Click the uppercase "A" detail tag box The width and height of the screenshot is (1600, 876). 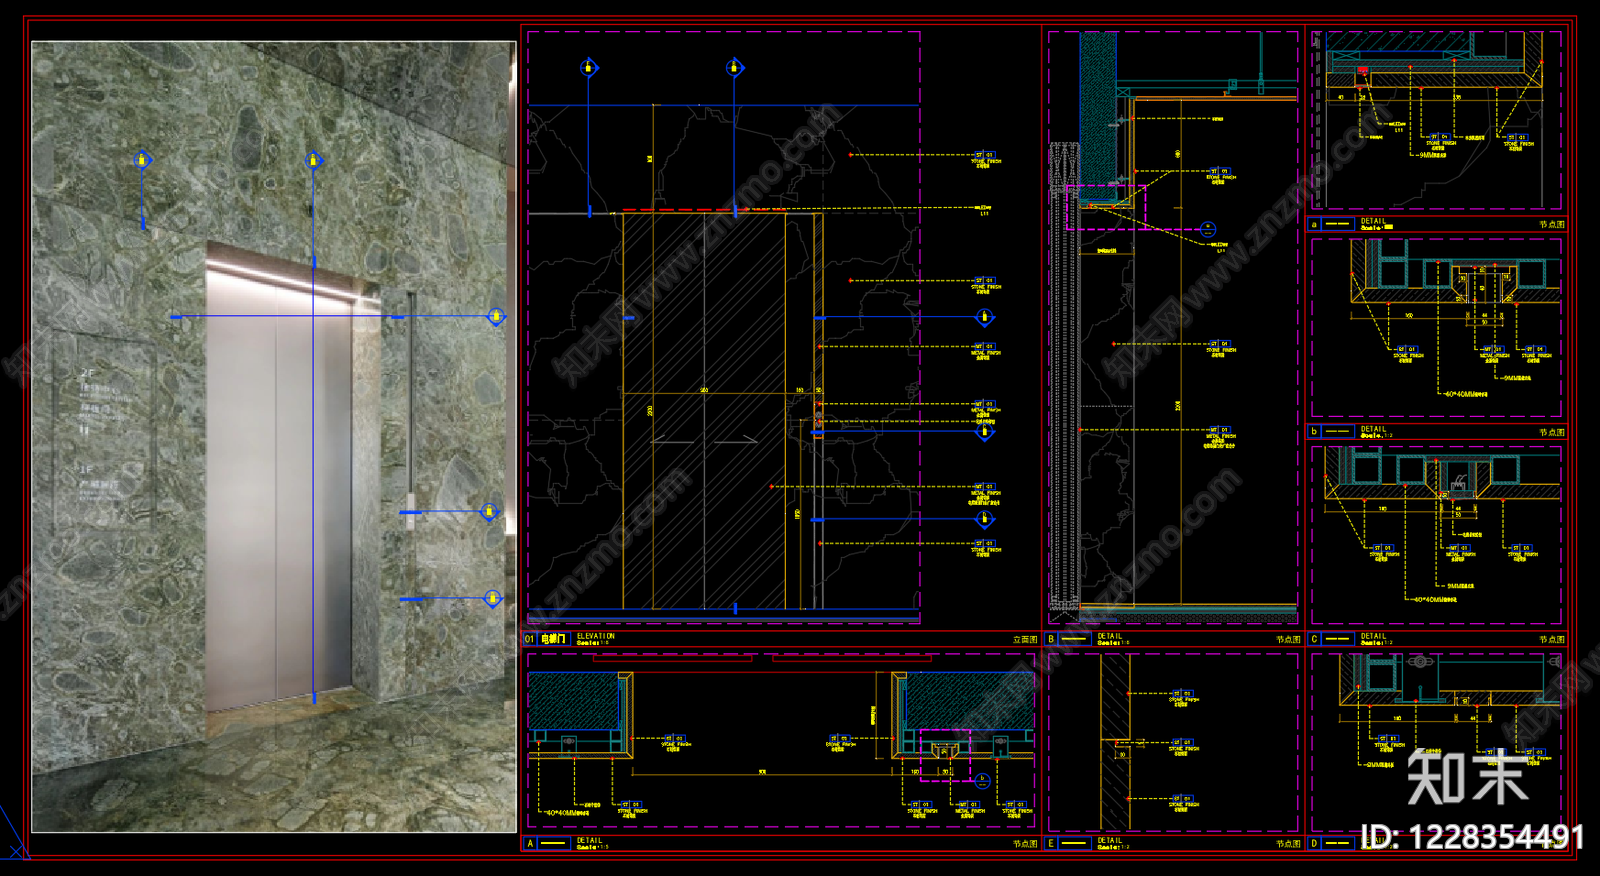(530, 844)
